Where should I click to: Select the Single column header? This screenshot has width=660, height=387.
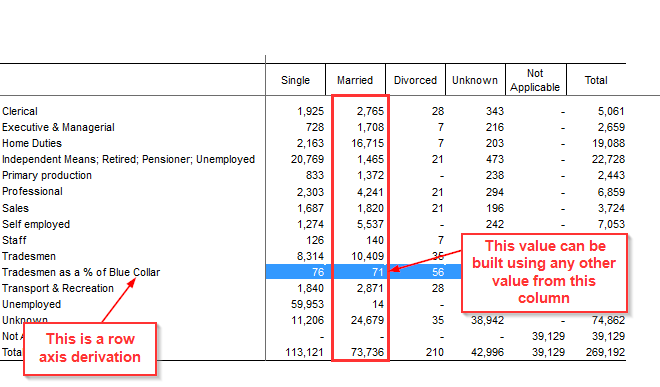pos(295,80)
